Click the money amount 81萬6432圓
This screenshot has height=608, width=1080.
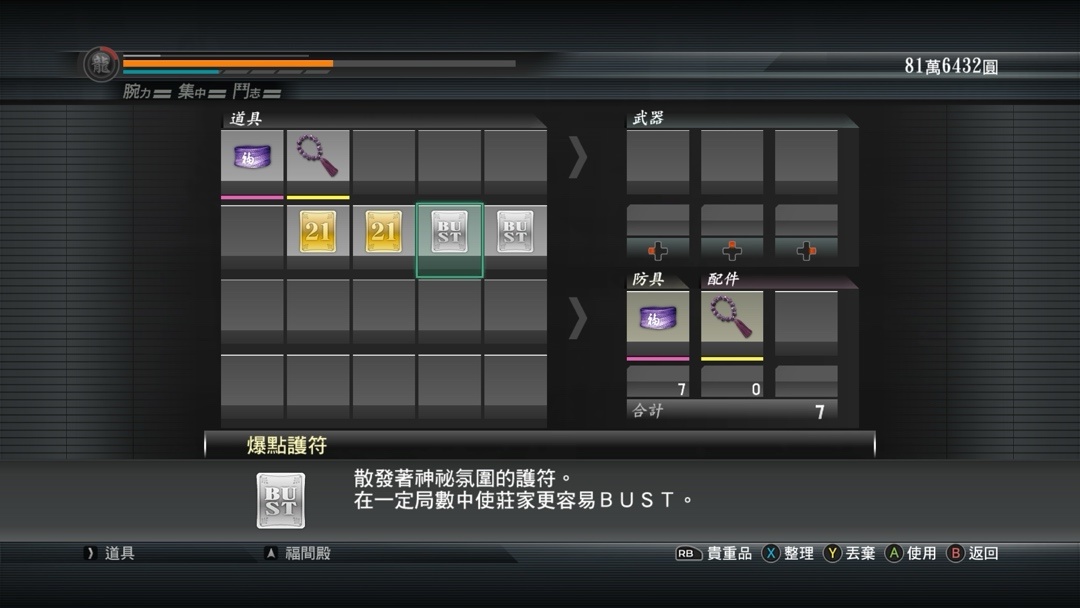tap(951, 66)
